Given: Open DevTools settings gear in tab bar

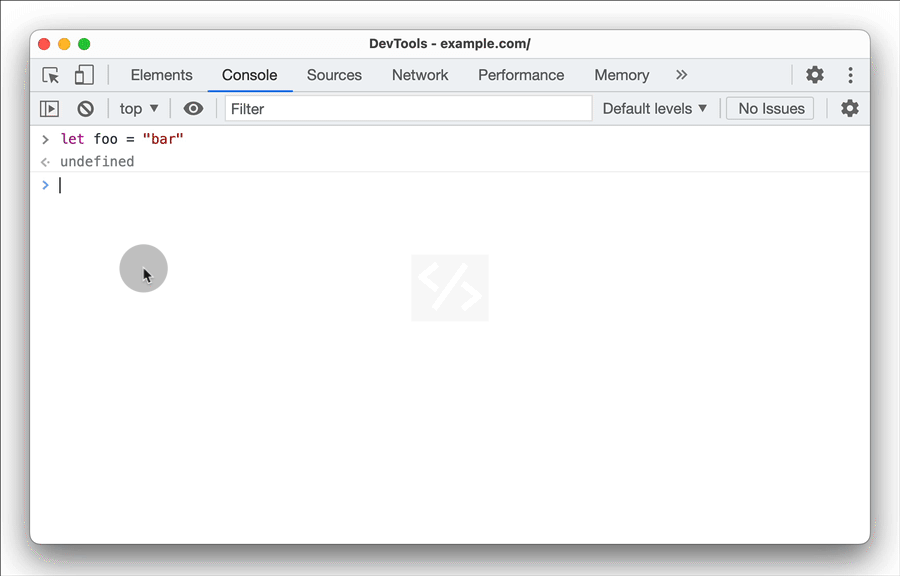Looking at the screenshot, I should (814, 75).
